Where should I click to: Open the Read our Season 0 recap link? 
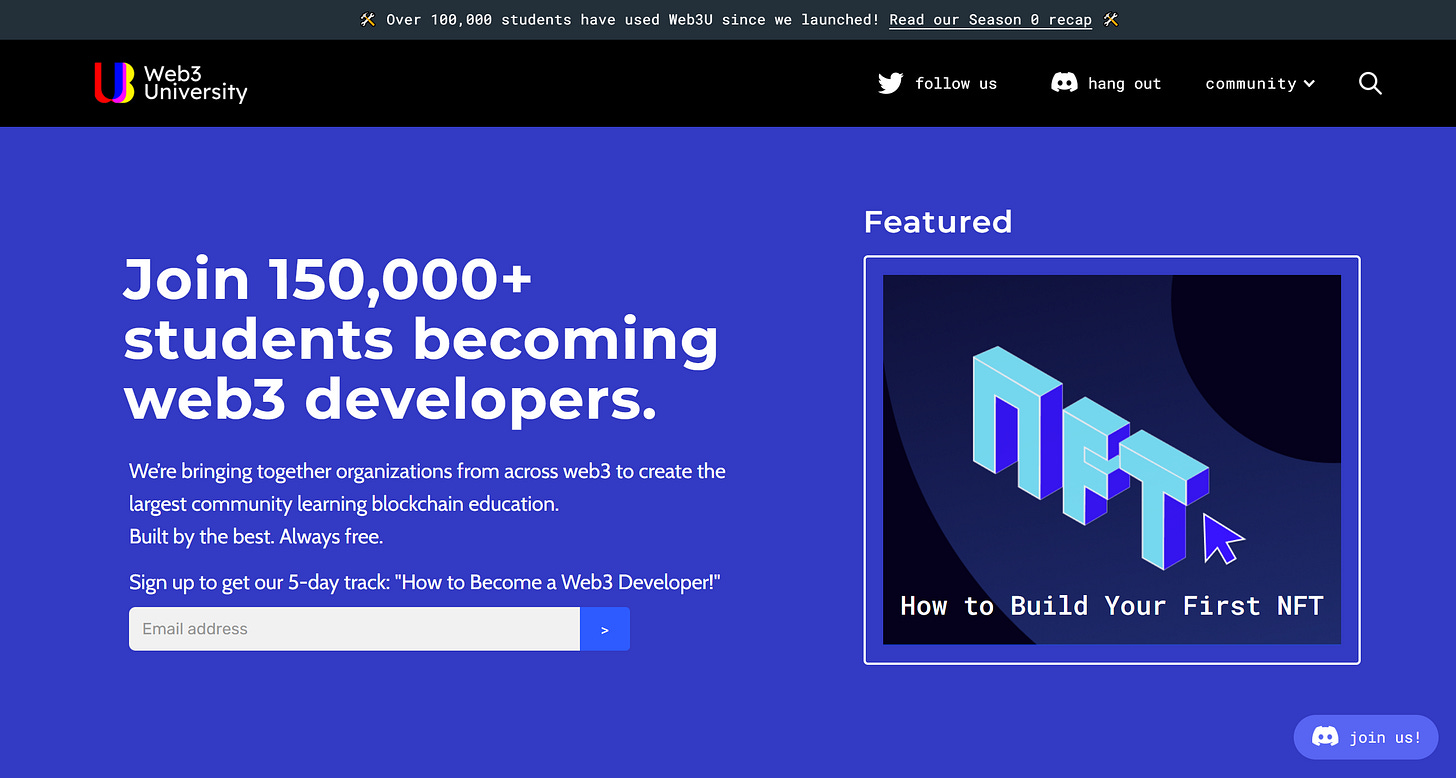[x=990, y=20]
